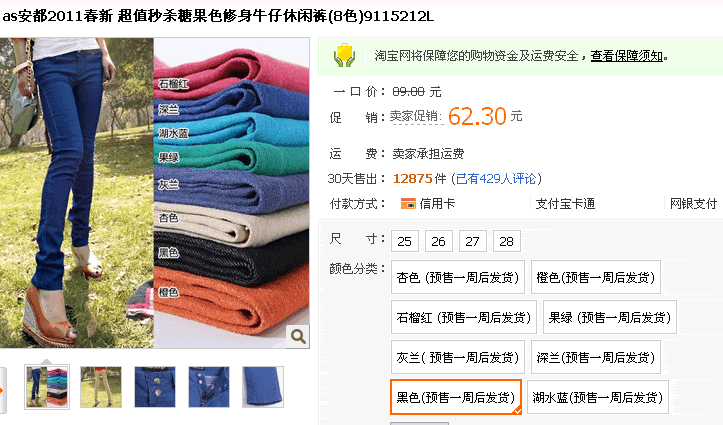The height and width of the screenshot is (425, 723).
Task: Select size 27
Action: [472, 241]
